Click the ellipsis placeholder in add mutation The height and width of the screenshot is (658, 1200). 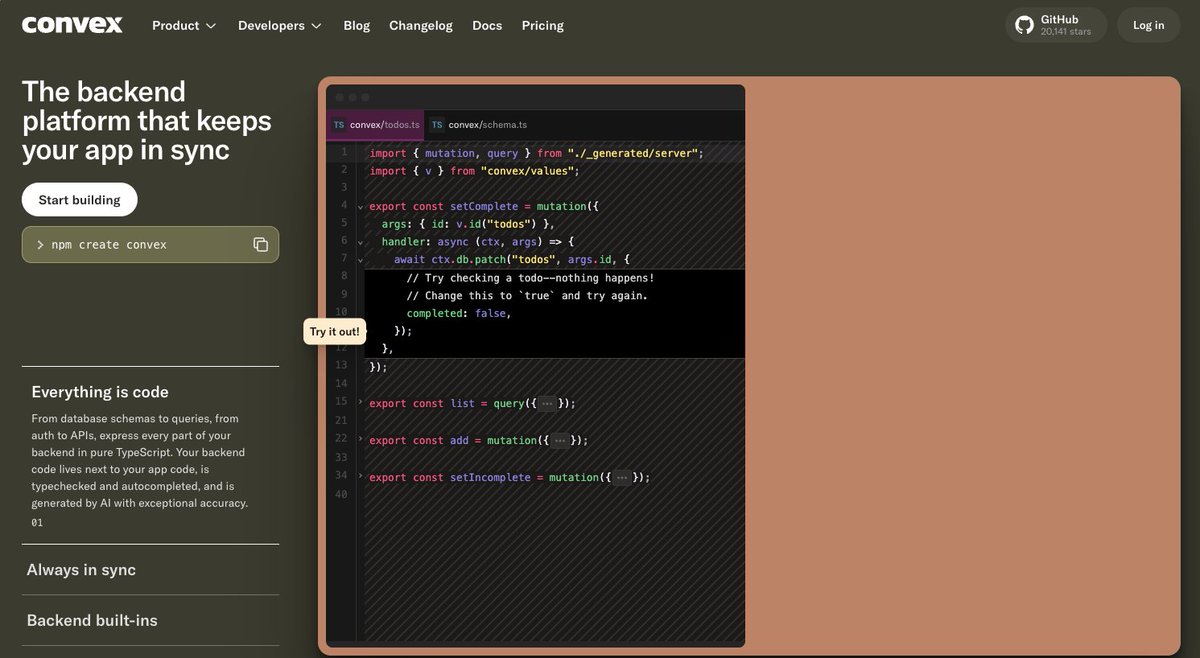[x=560, y=440]
